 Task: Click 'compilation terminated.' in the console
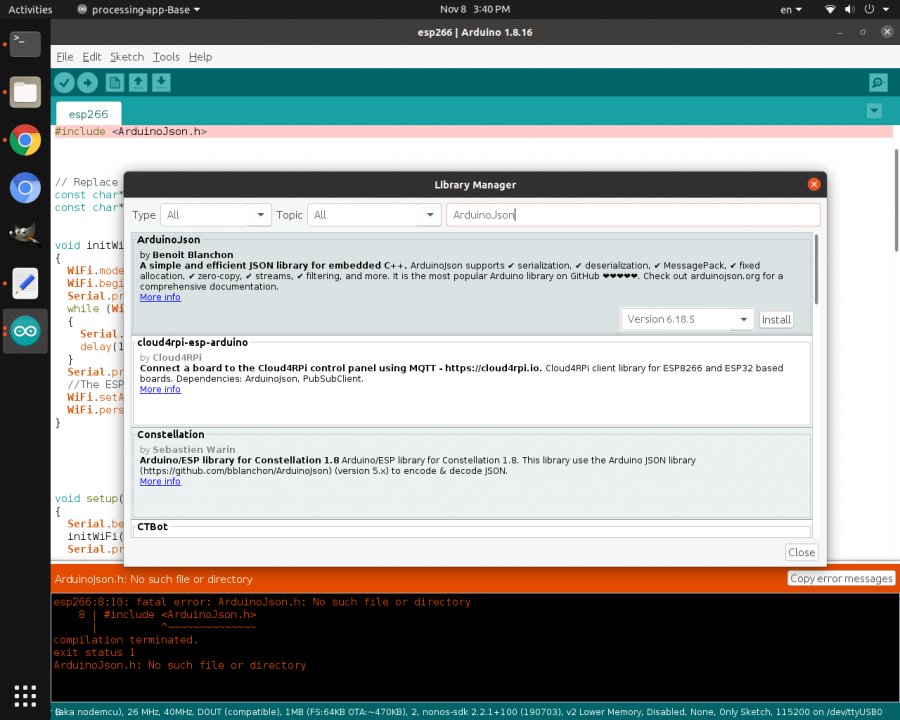tap(126, 640)
